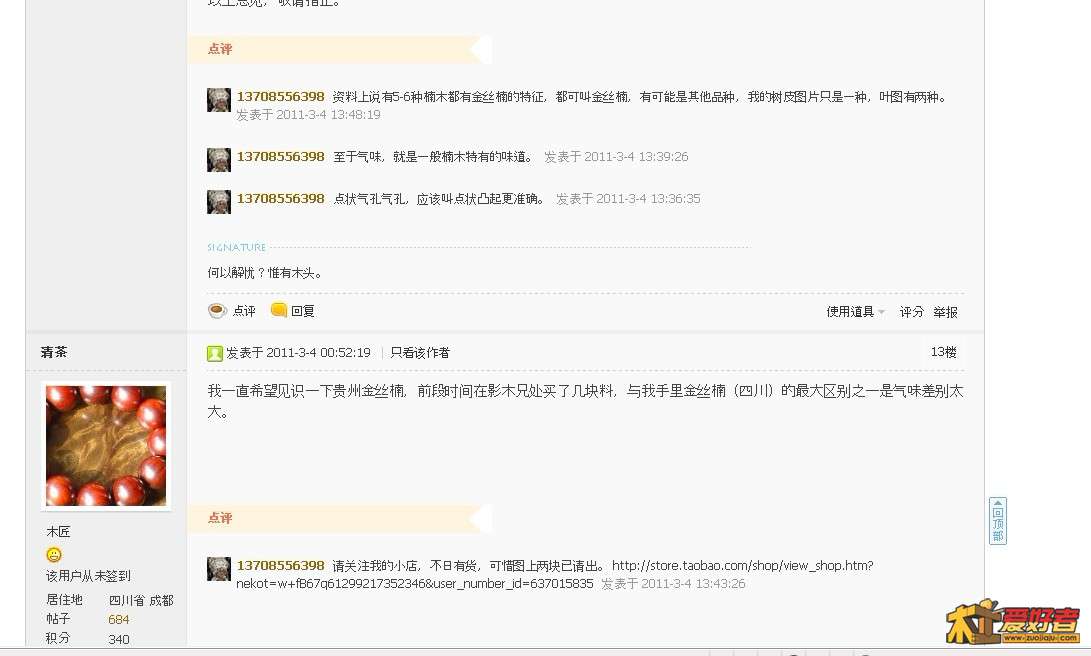The height and width of the screenshot is (656, 1091).
Task: Click the yellow speech bubble 回复 icon
Action: [x=278, y=310]
